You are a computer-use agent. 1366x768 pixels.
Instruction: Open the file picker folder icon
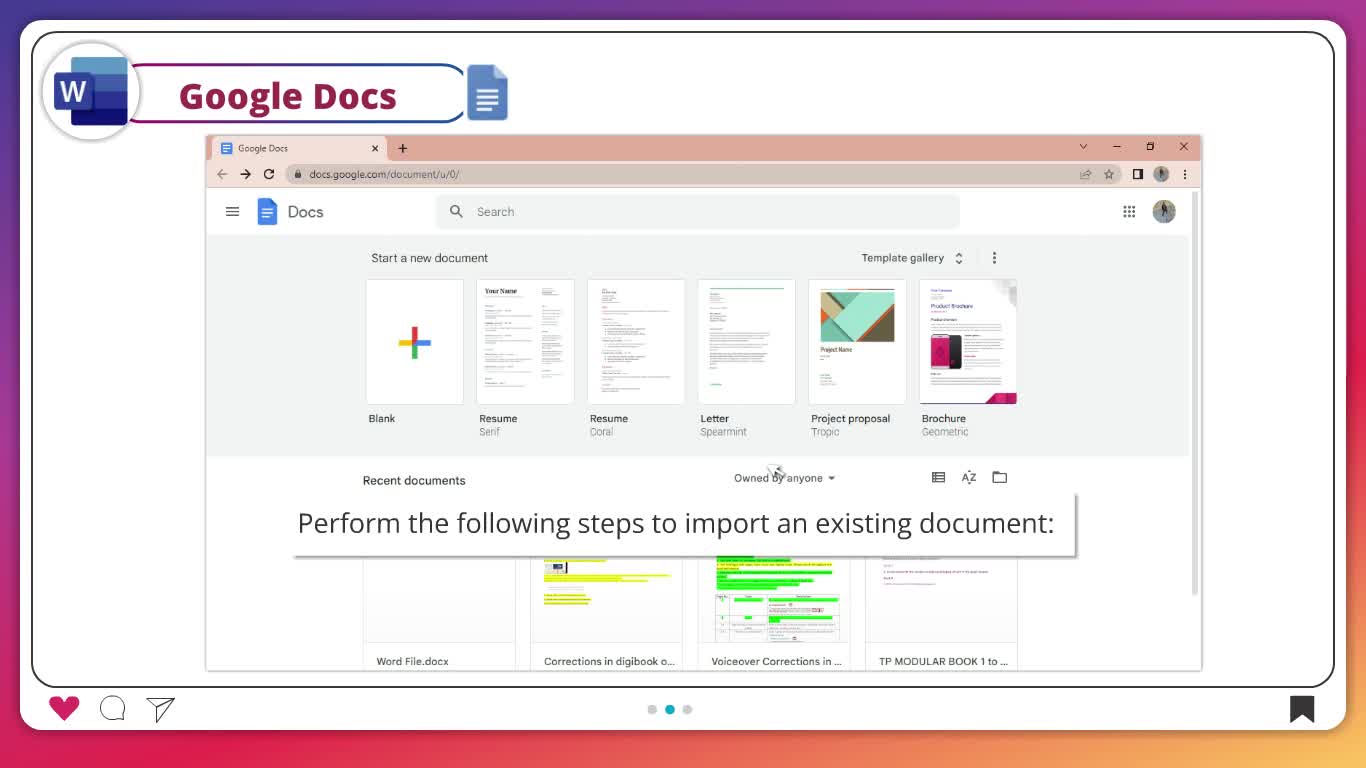coord(999,478)
